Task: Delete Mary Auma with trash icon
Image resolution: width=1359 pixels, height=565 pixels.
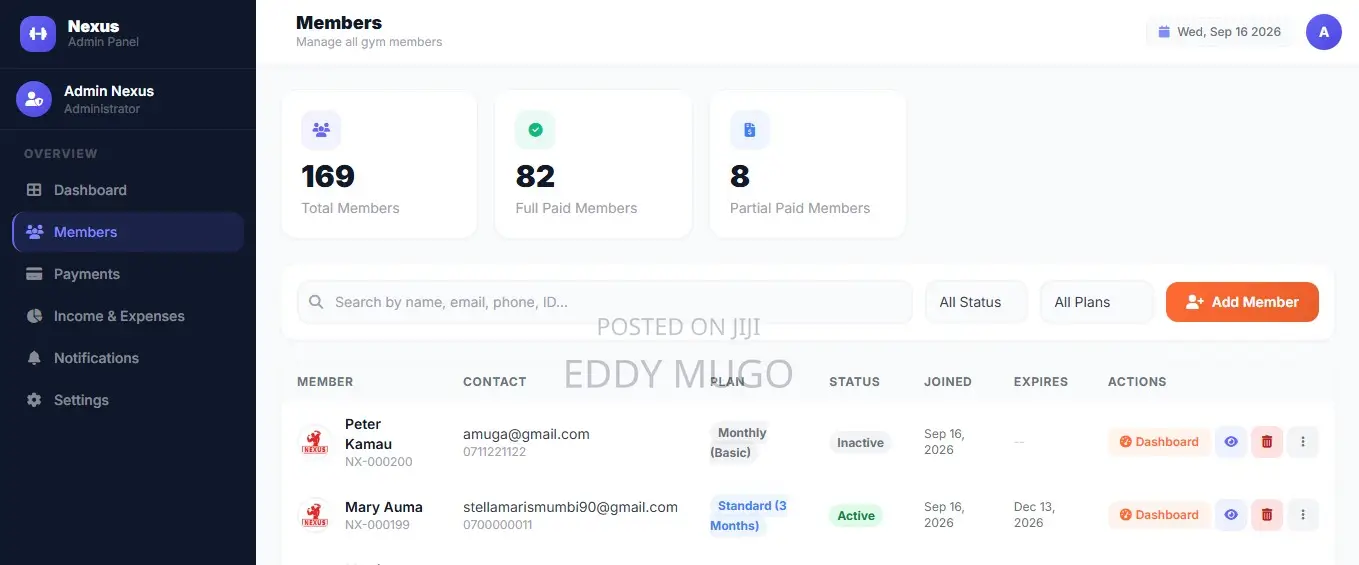Action: (1267, 515)
